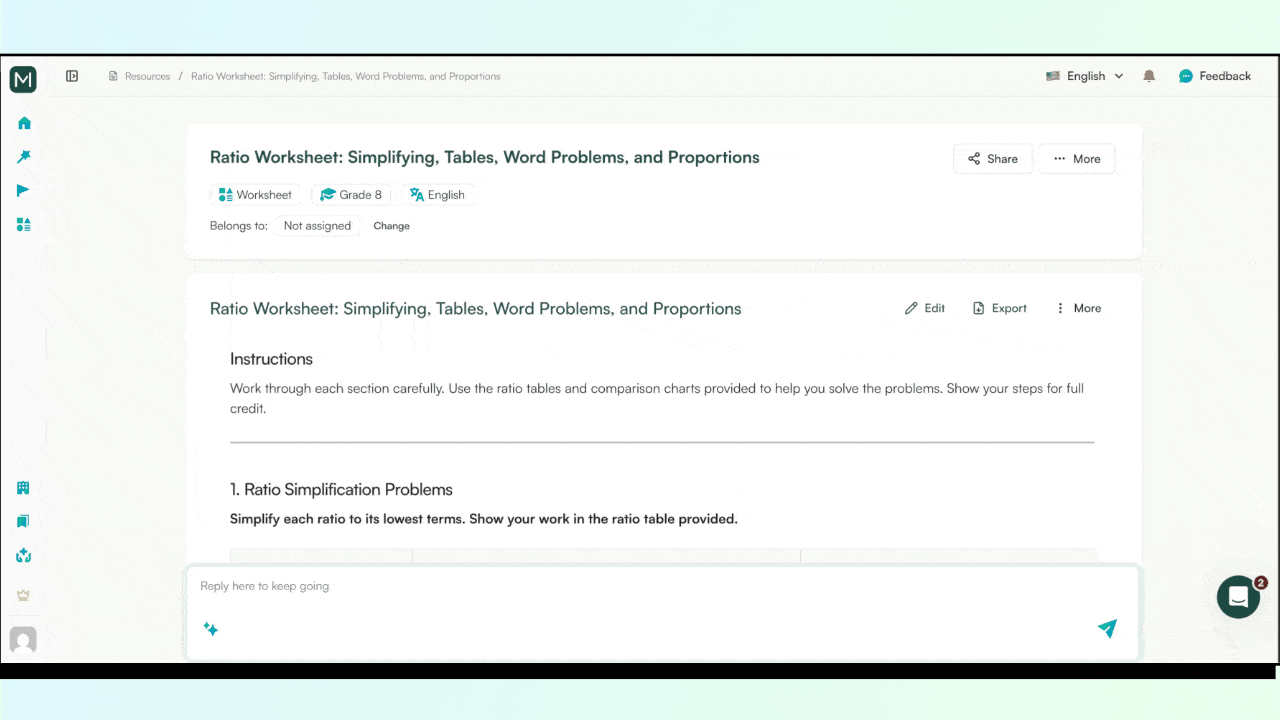Click the Share button
The image size is (1280, 720).
point(993,159)
